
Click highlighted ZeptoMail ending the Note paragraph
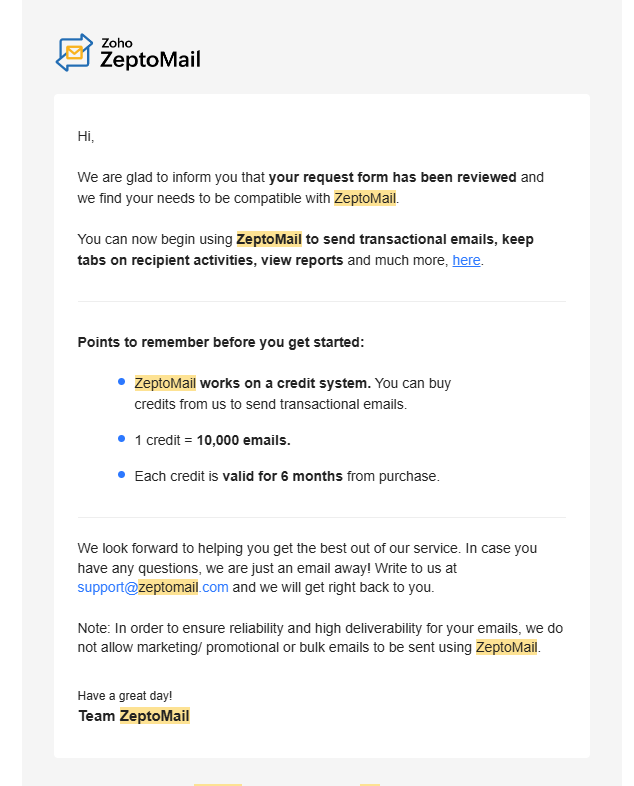point(507,647)
